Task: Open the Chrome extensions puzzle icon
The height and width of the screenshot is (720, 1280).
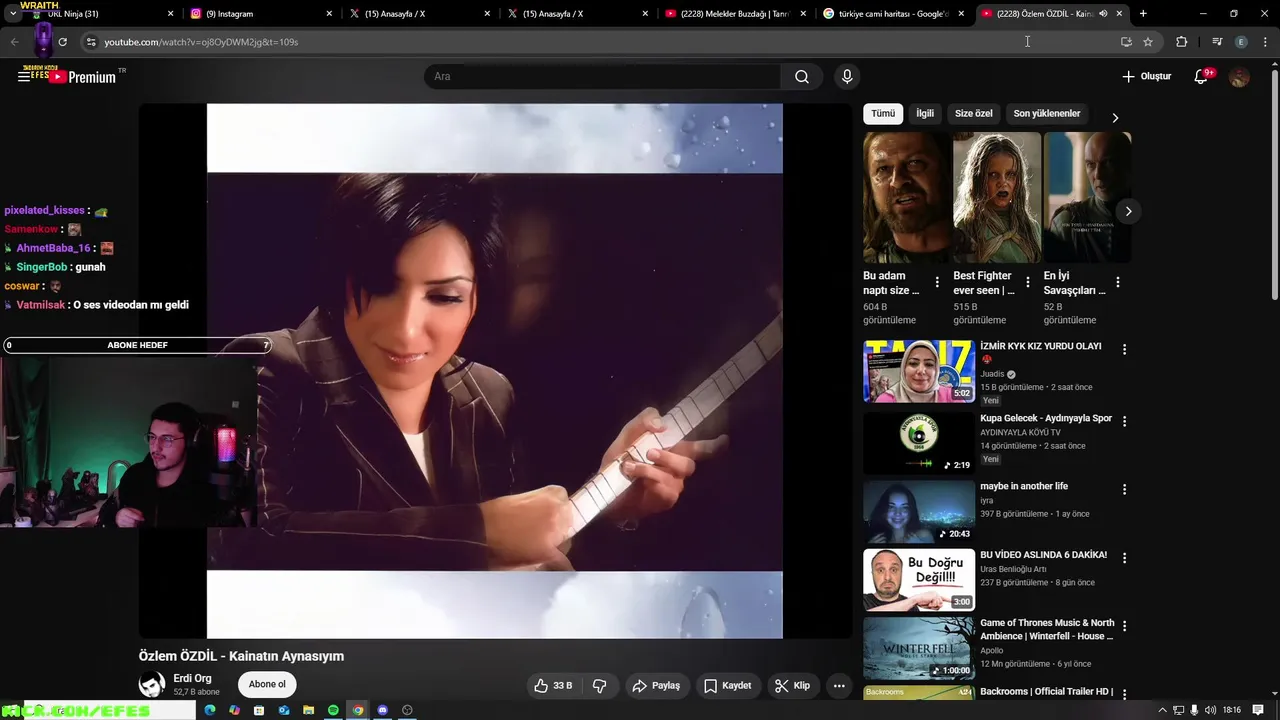Action: point(1182,42)
